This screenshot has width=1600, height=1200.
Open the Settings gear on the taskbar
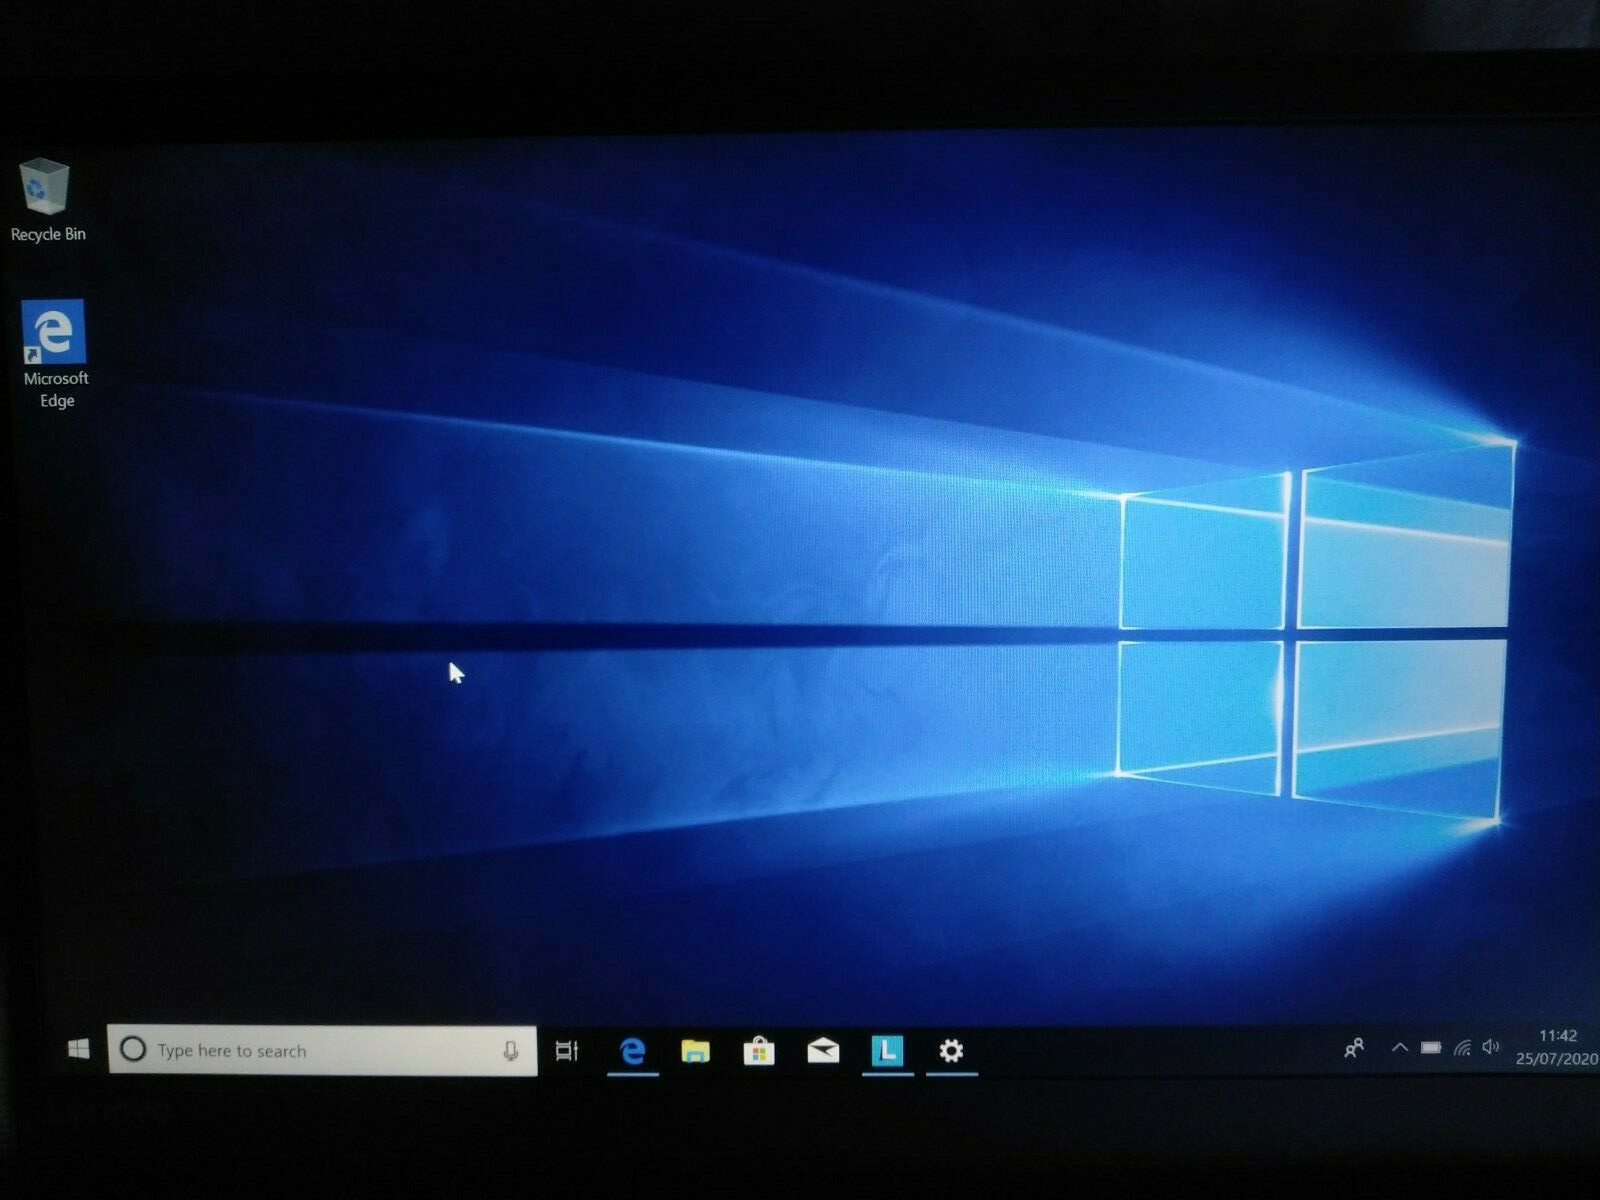point(951,1051)
